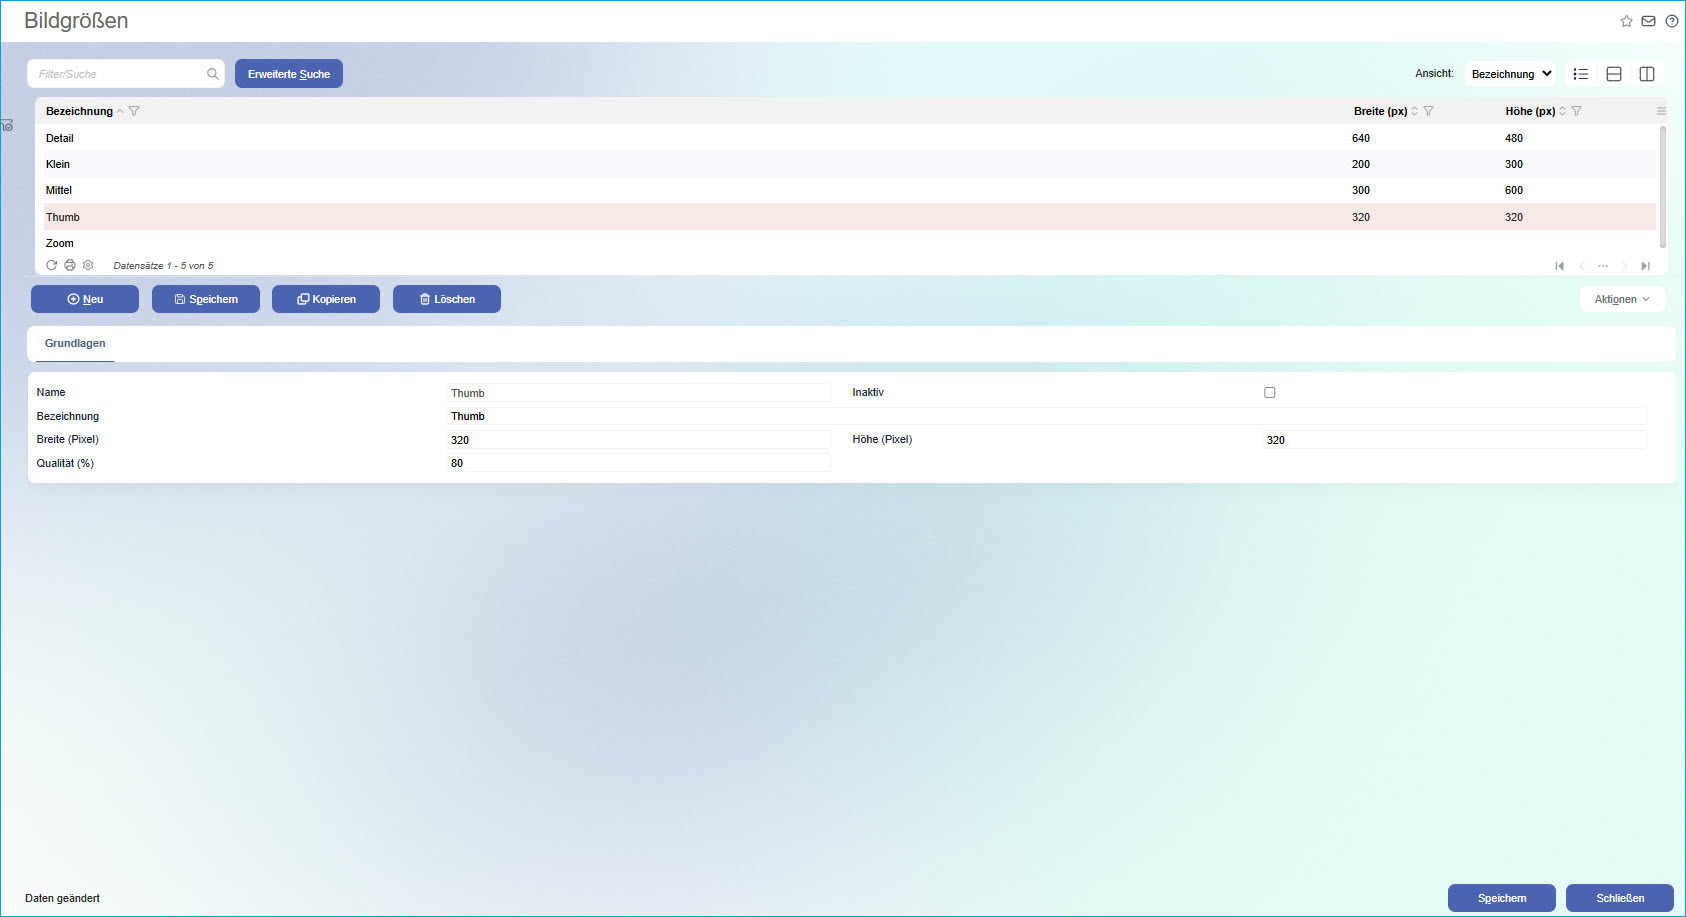Click the envelope mail icon in the header

(1648, 21)
